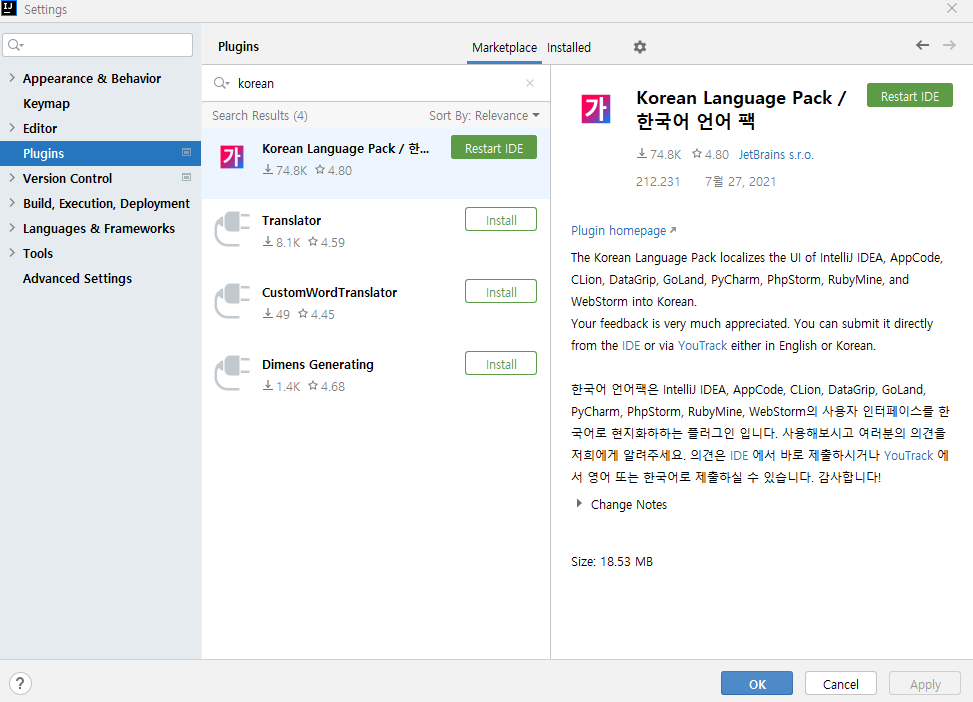Viewport: 973px width, 702px height.
Task: Select the Translator plugin title
Action: (x=292, y=220)
